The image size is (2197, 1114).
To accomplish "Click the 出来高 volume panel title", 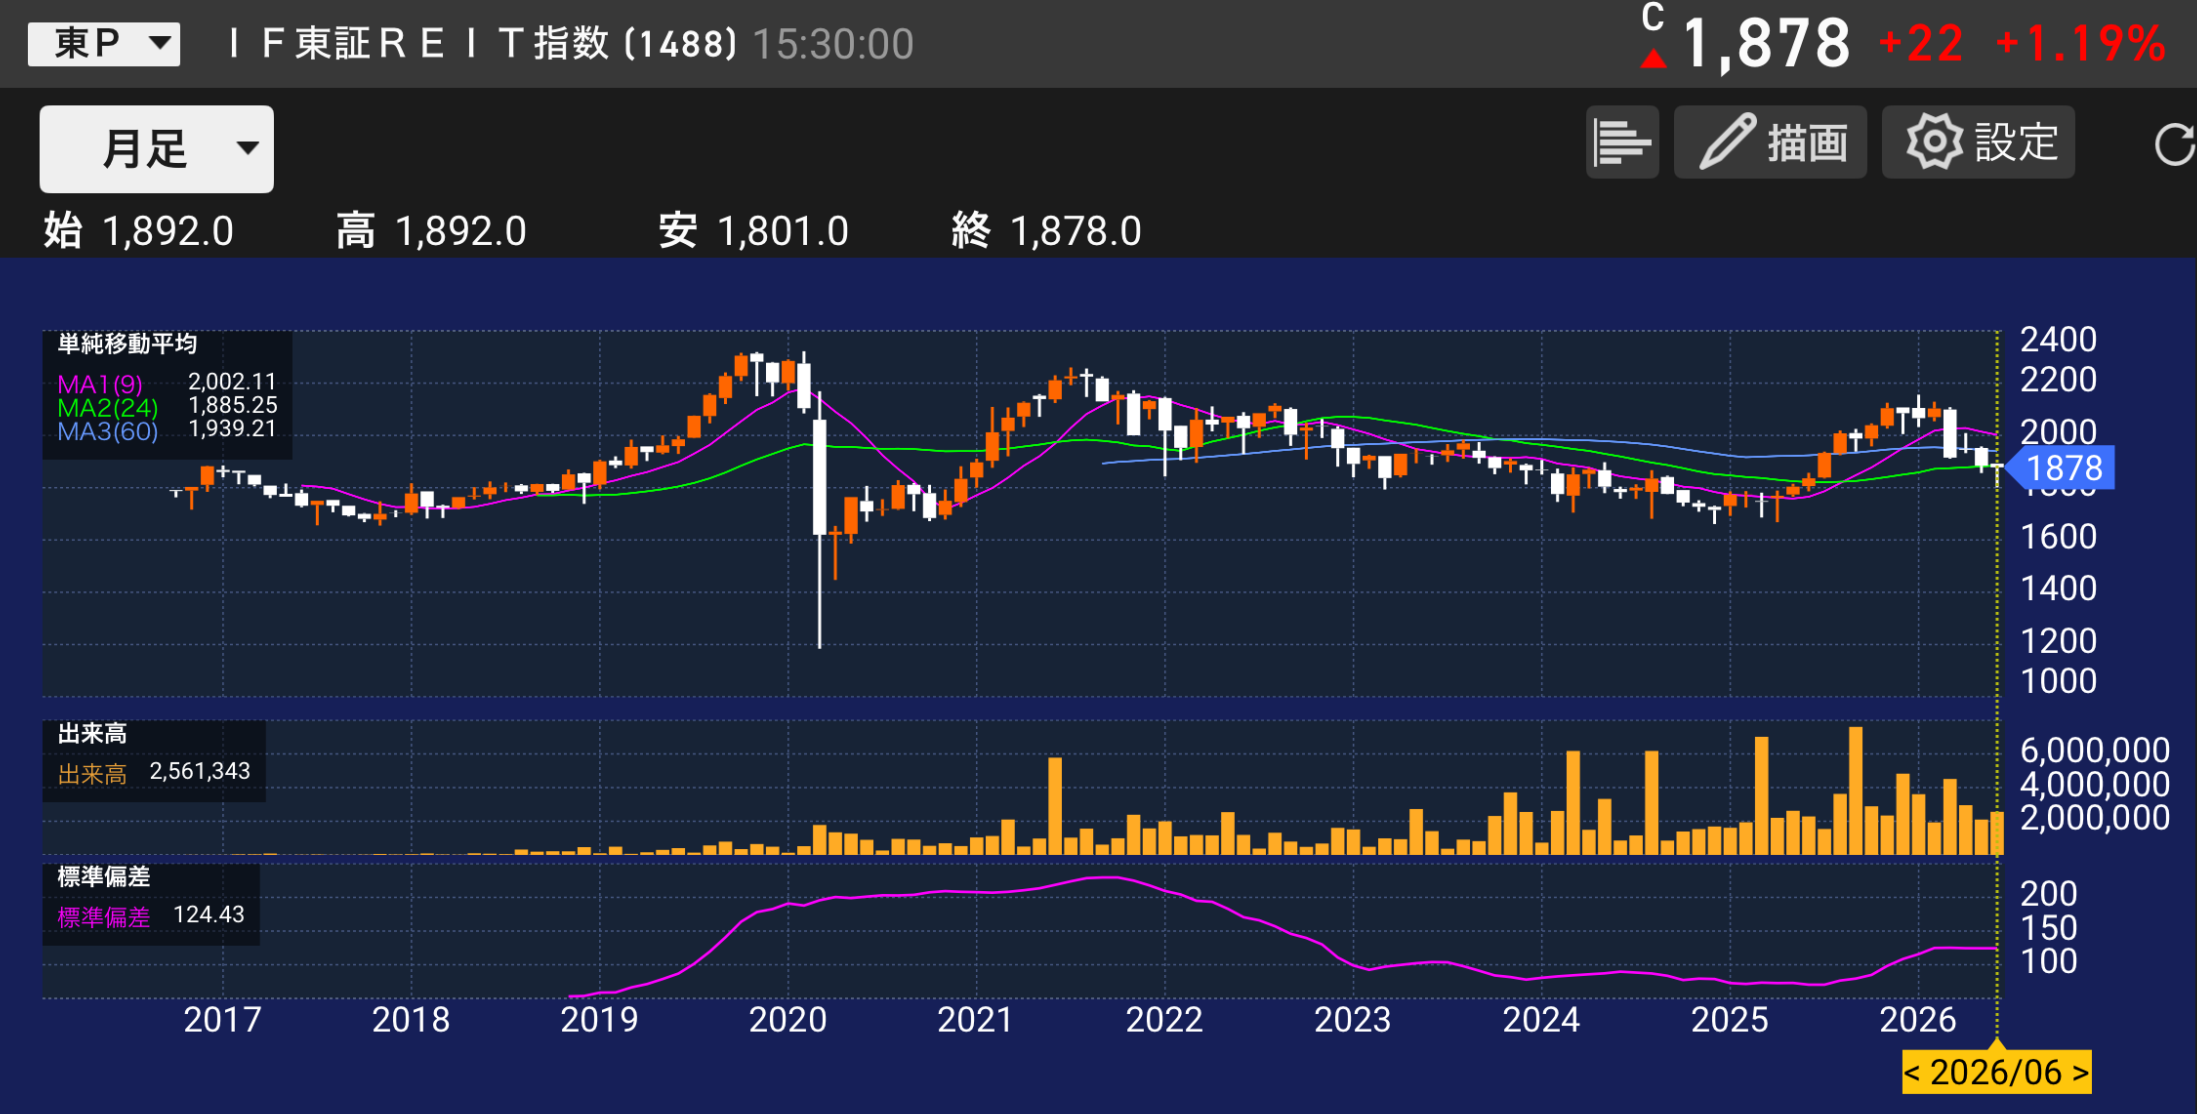I will pyautogui.click(x=92, y=734).
